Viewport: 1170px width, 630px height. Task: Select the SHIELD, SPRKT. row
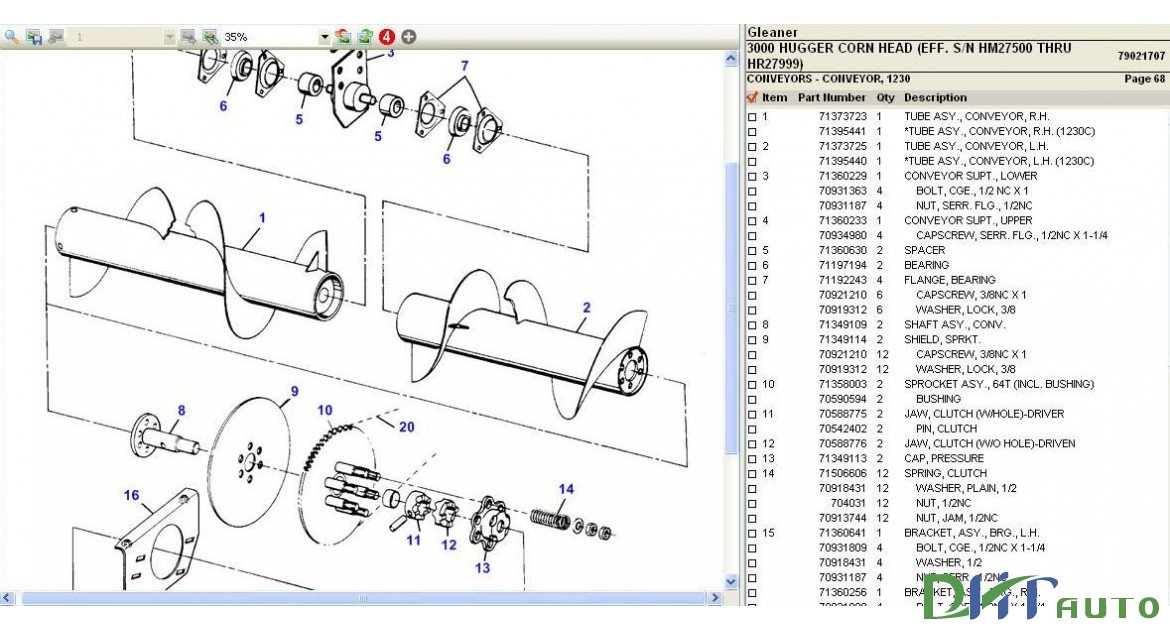pos(942,340)
